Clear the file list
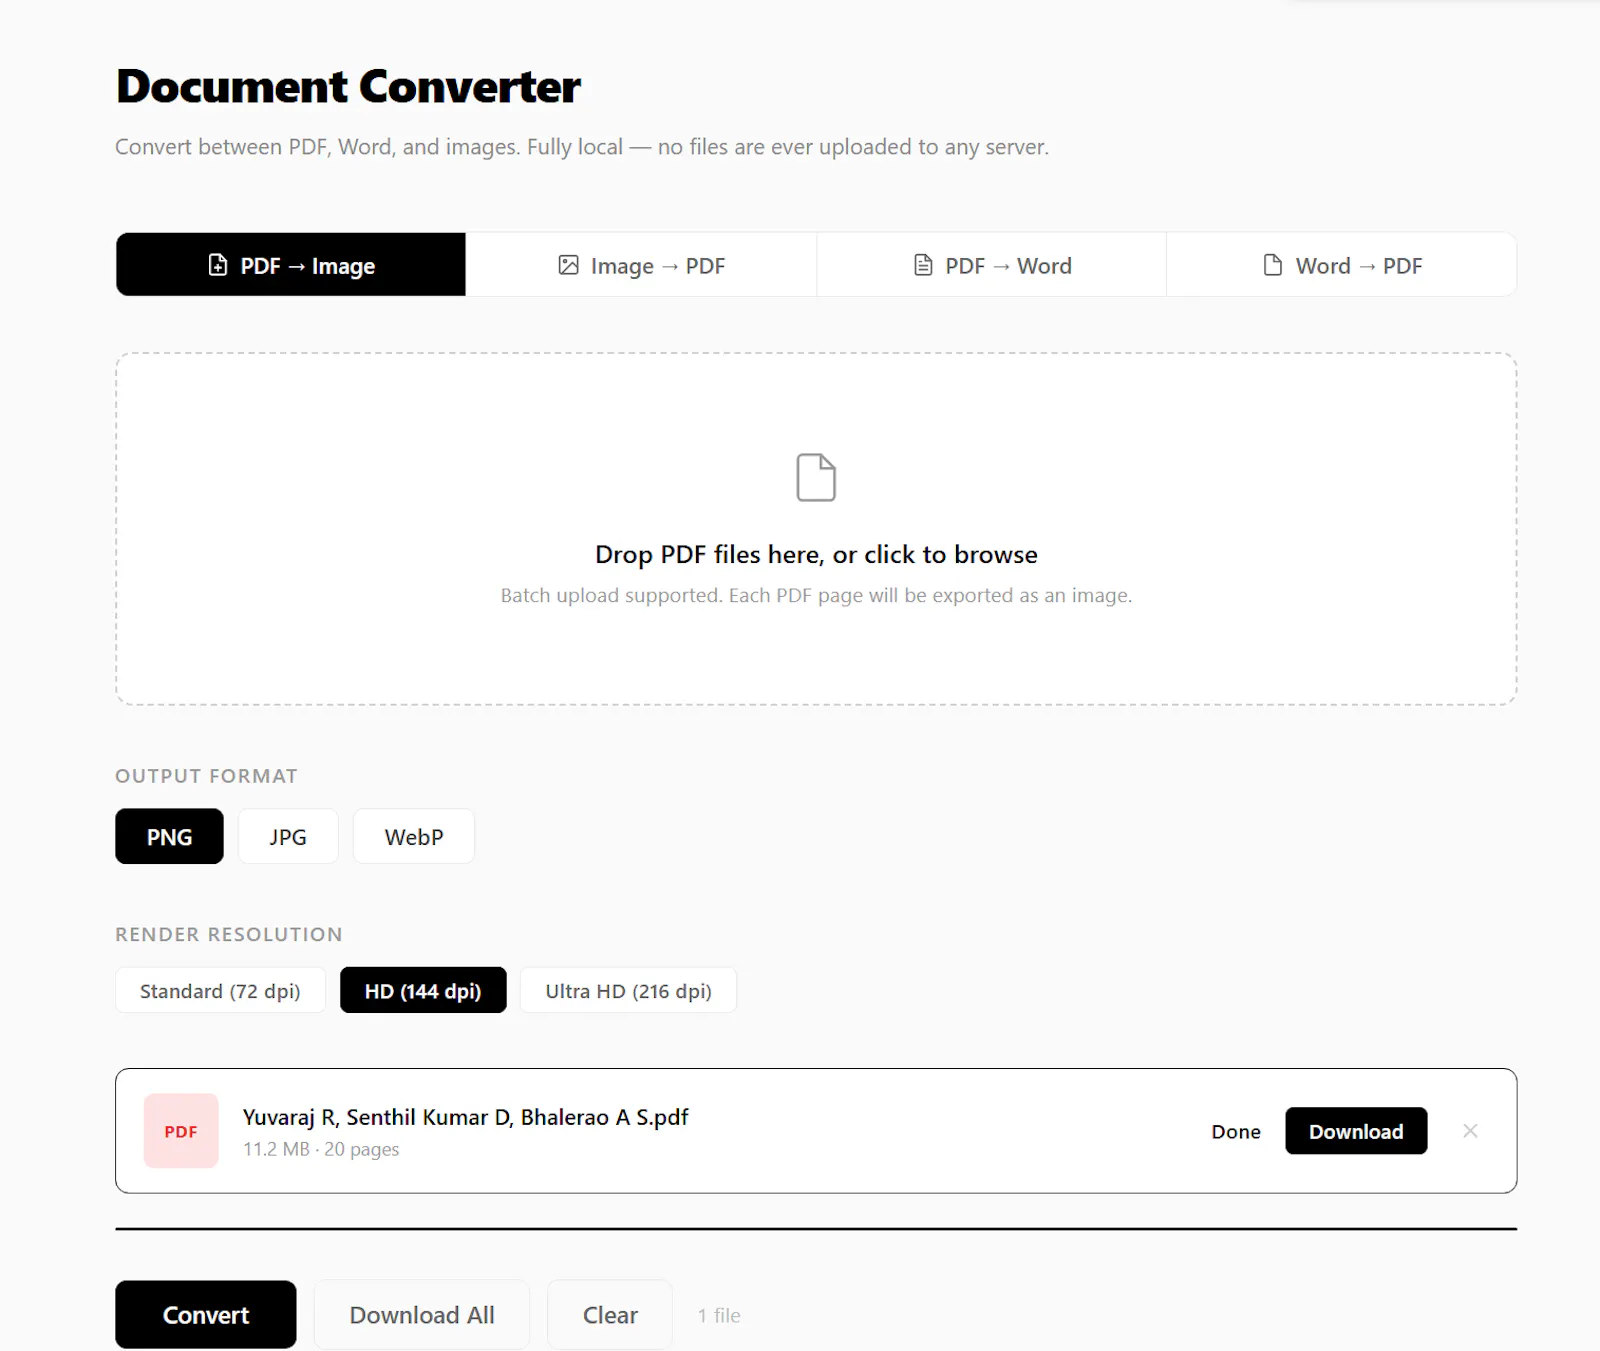Screen dimensions: 1600x1351 point(610,1315)
